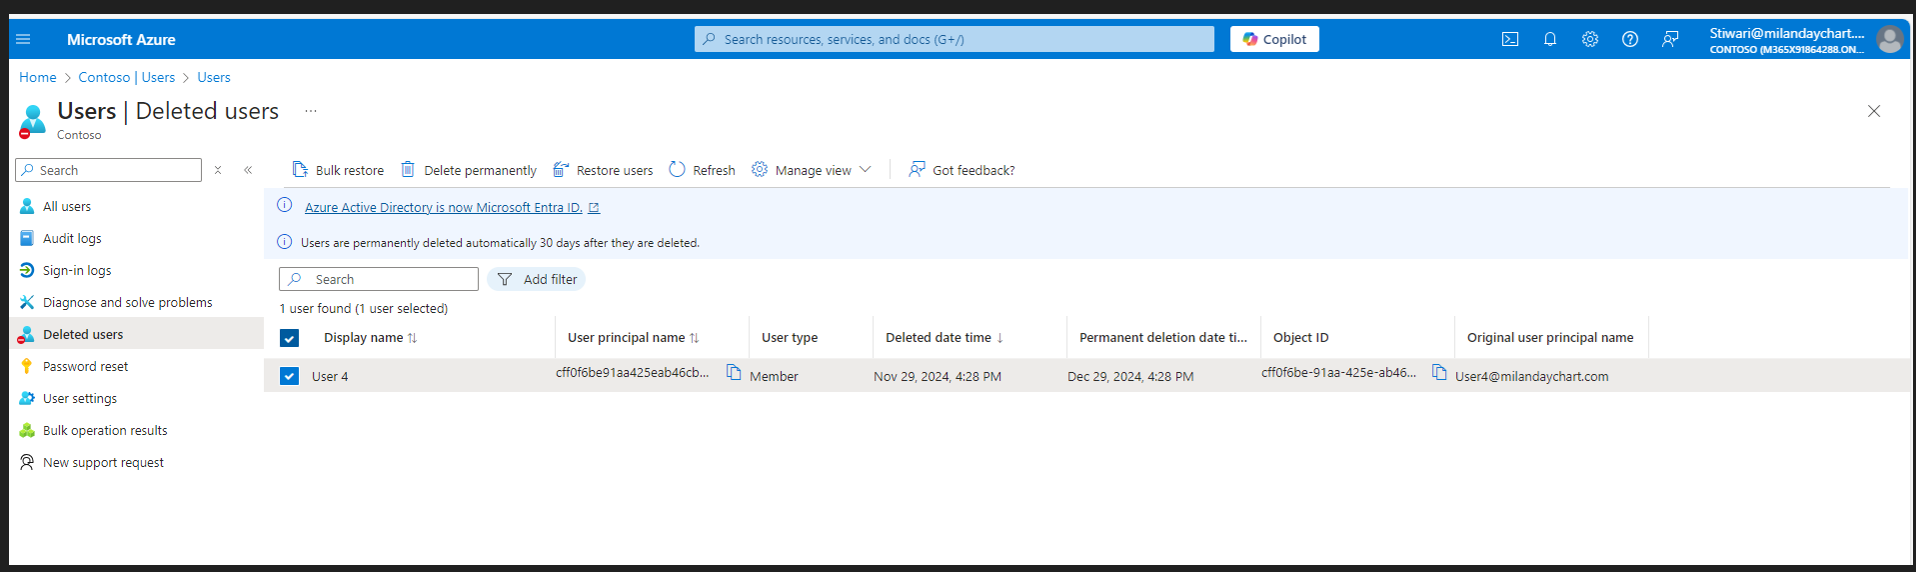Open Password reset in the sidebar
Viewport: 1916px width, 572px height.
[x=85, y=366]
